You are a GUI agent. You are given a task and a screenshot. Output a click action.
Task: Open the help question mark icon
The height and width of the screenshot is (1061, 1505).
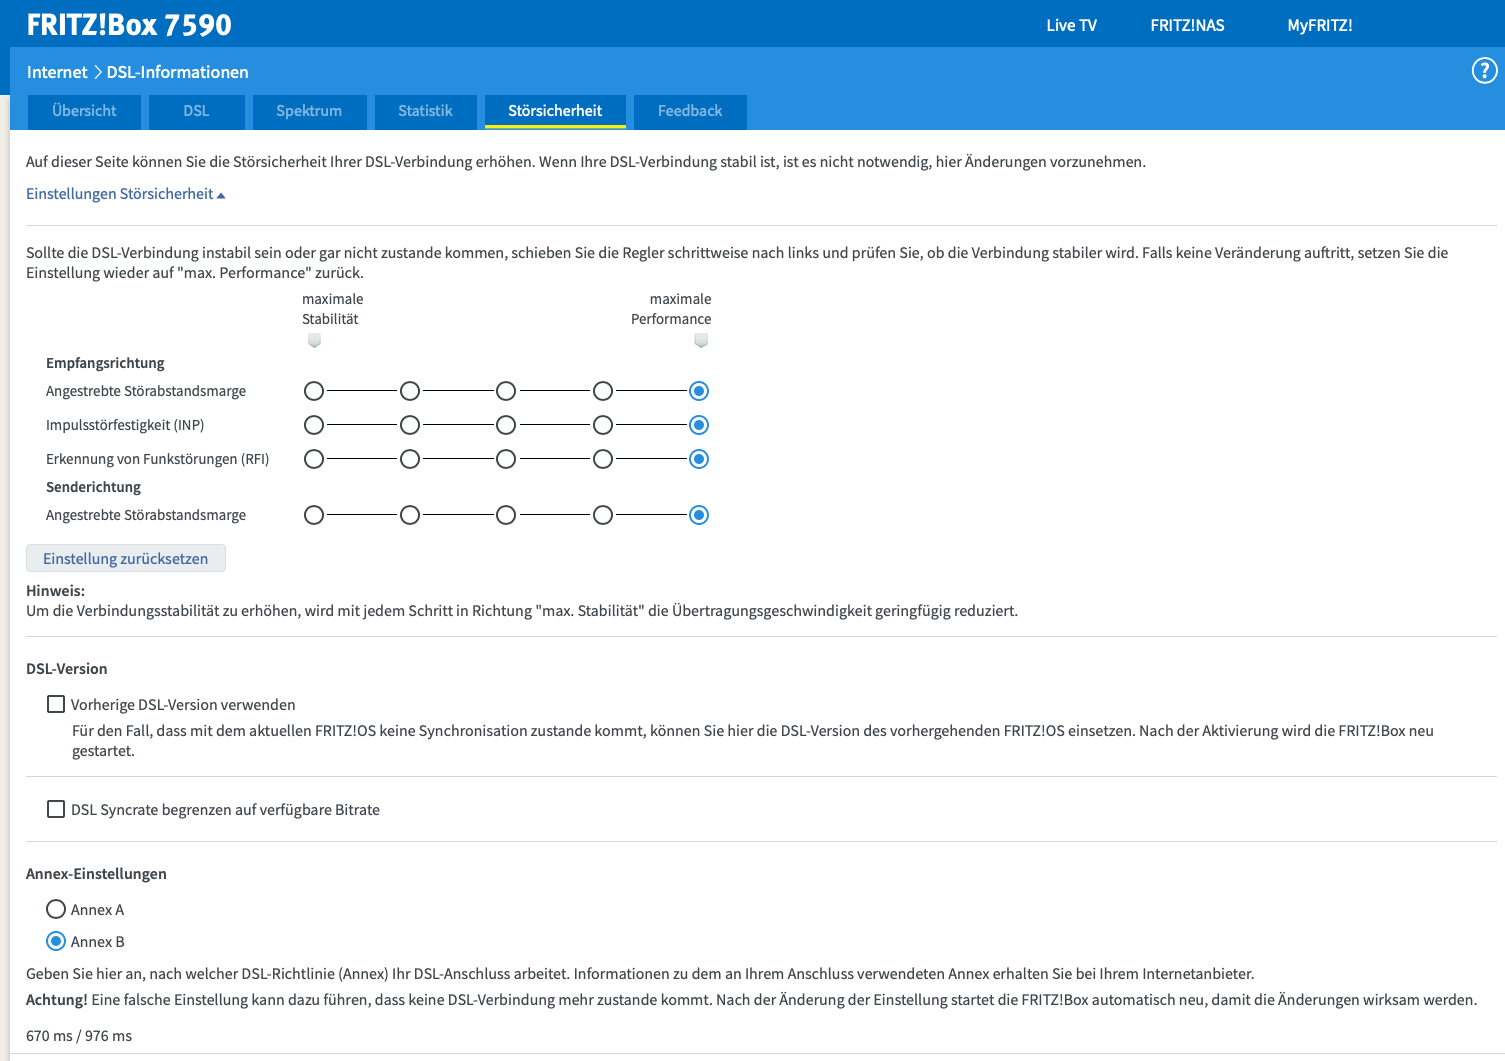pyautogui.click(x=1484, y=71)
